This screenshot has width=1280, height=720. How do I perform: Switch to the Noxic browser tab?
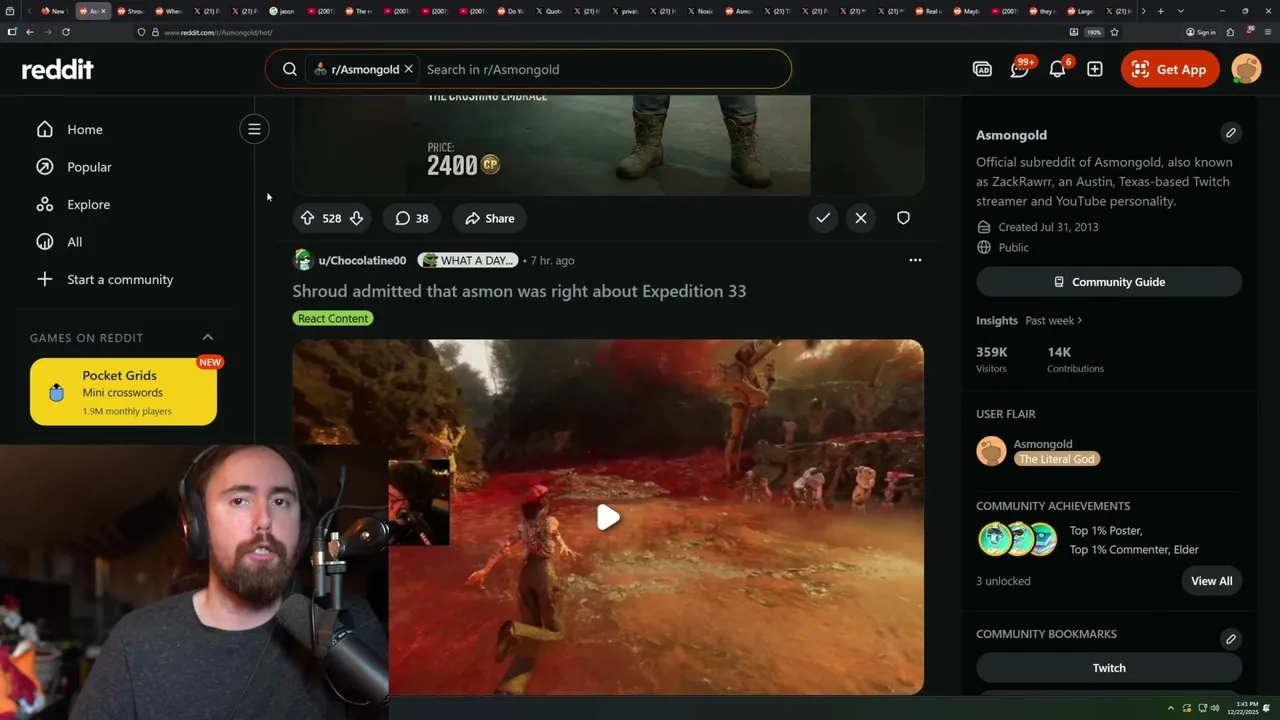click(x=700, y=11)
